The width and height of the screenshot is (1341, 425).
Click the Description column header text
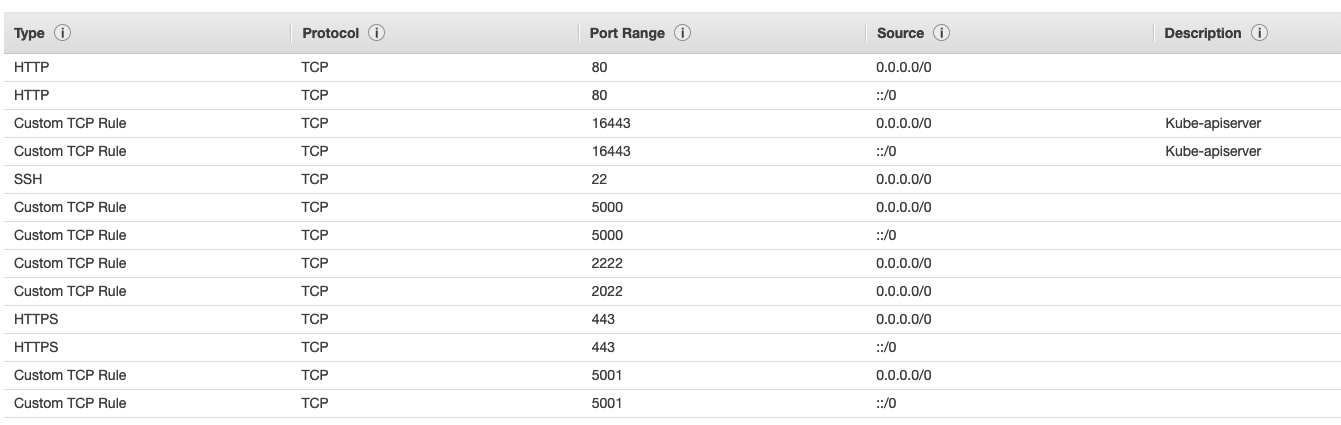pyautogui.click(x=1204, y=34)
